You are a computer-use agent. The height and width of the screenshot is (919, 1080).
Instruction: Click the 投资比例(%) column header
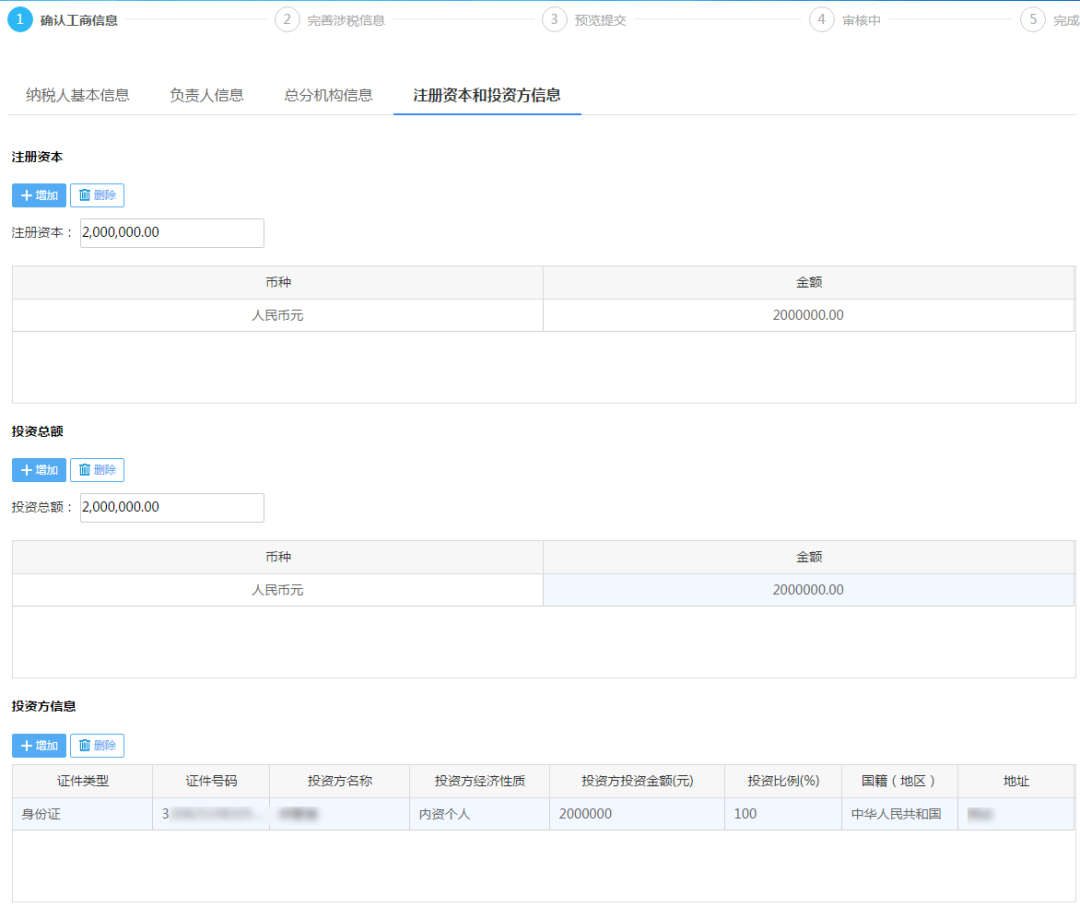pos(783,781)
